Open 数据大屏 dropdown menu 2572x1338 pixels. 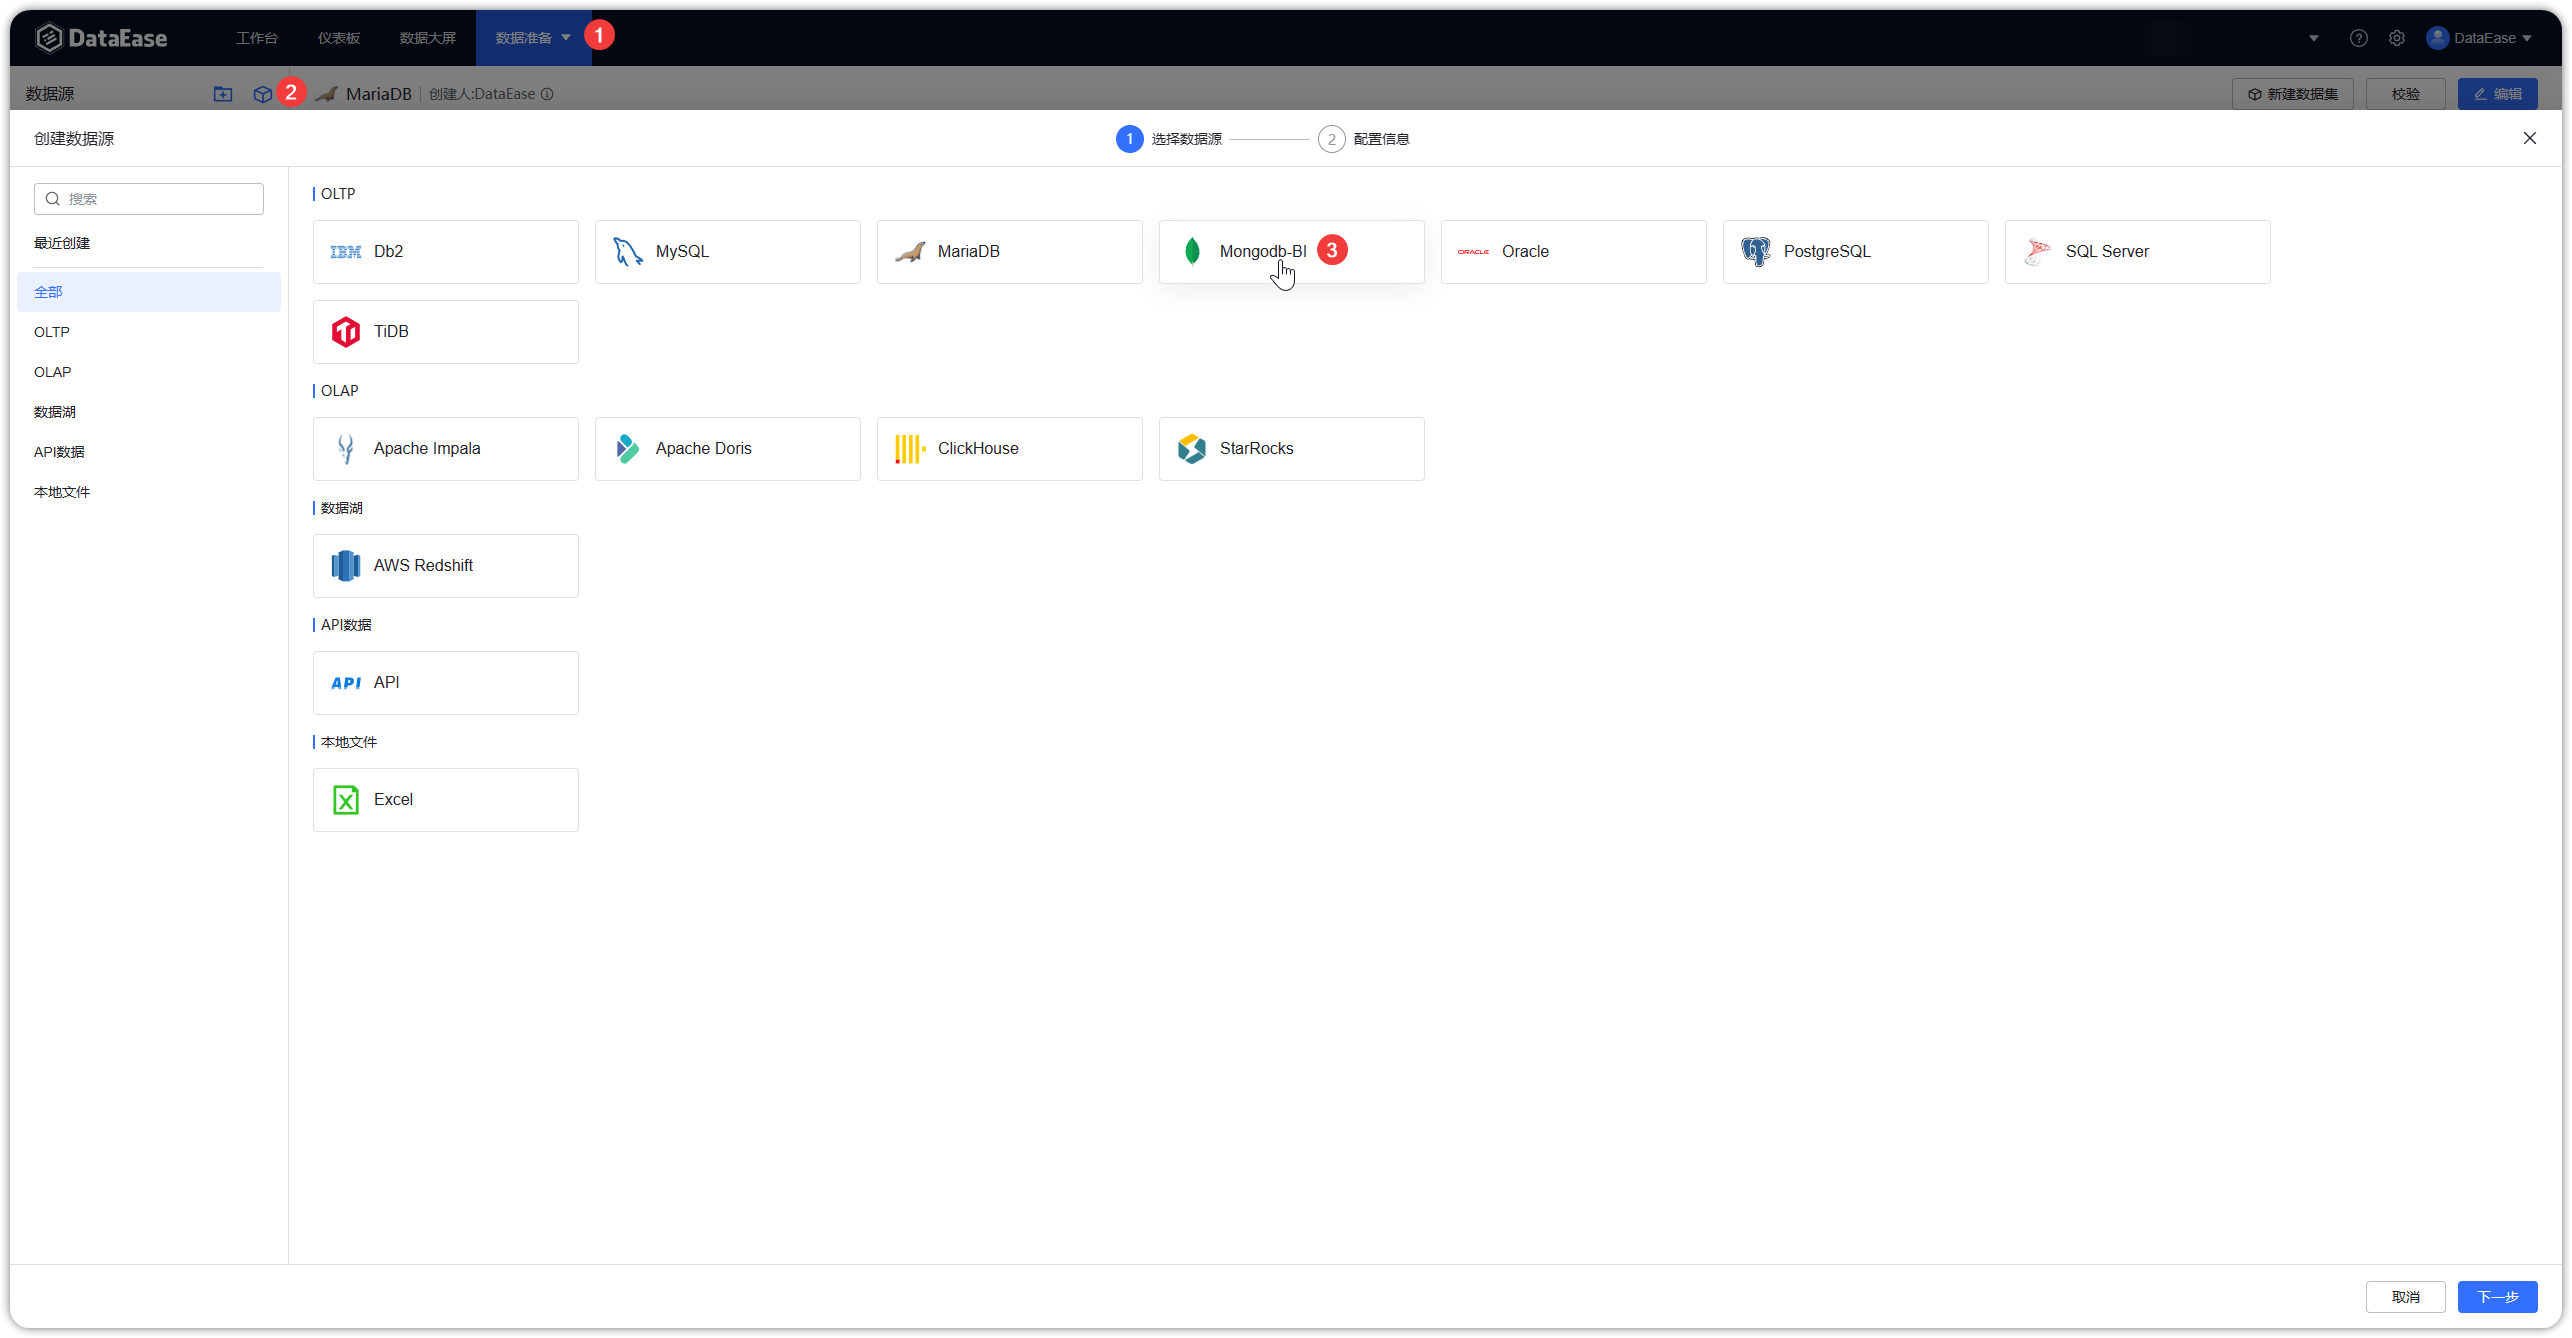[x=427, y=37]
